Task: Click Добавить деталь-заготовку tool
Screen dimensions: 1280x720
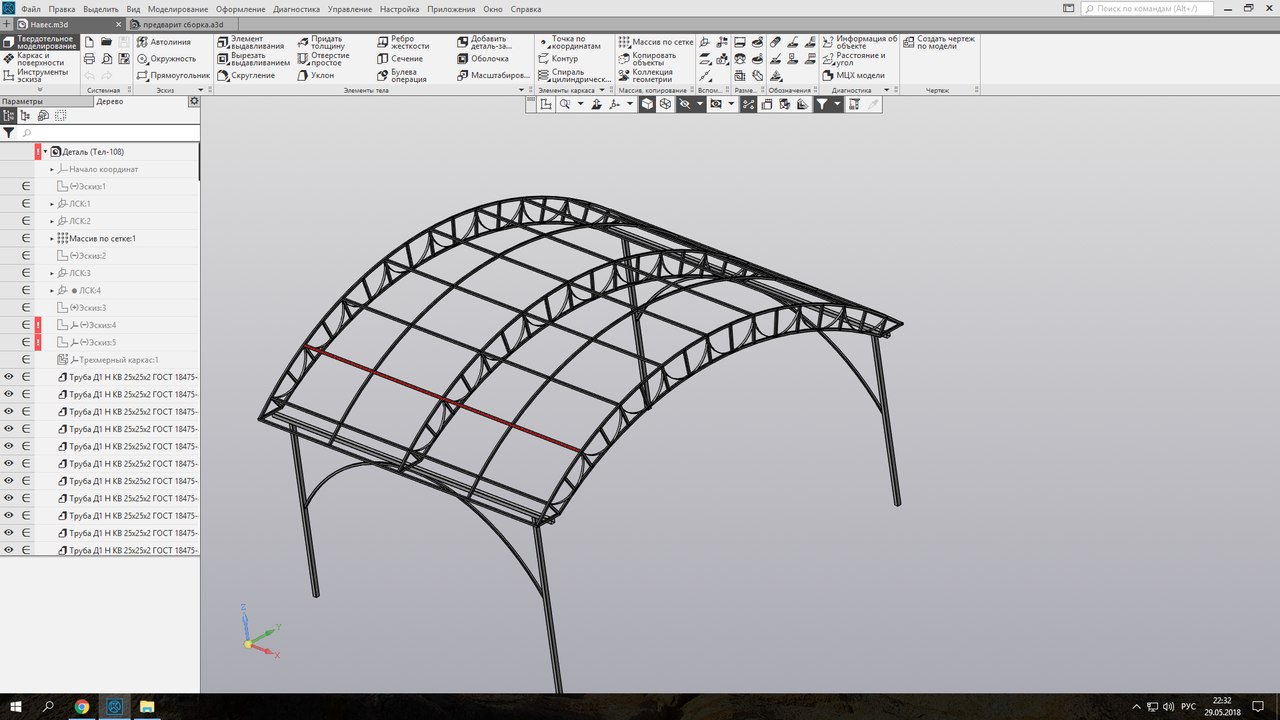Action: (485, 42)
